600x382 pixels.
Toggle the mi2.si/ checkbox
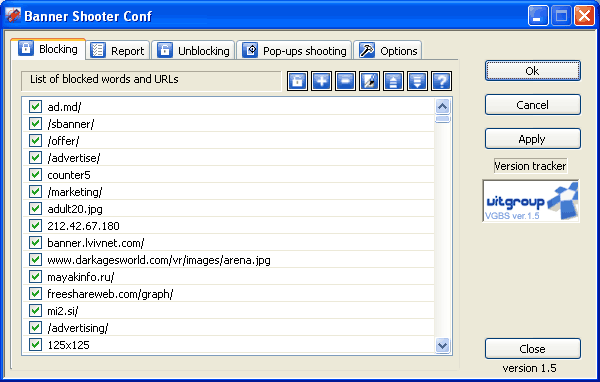tap(35, 310)
